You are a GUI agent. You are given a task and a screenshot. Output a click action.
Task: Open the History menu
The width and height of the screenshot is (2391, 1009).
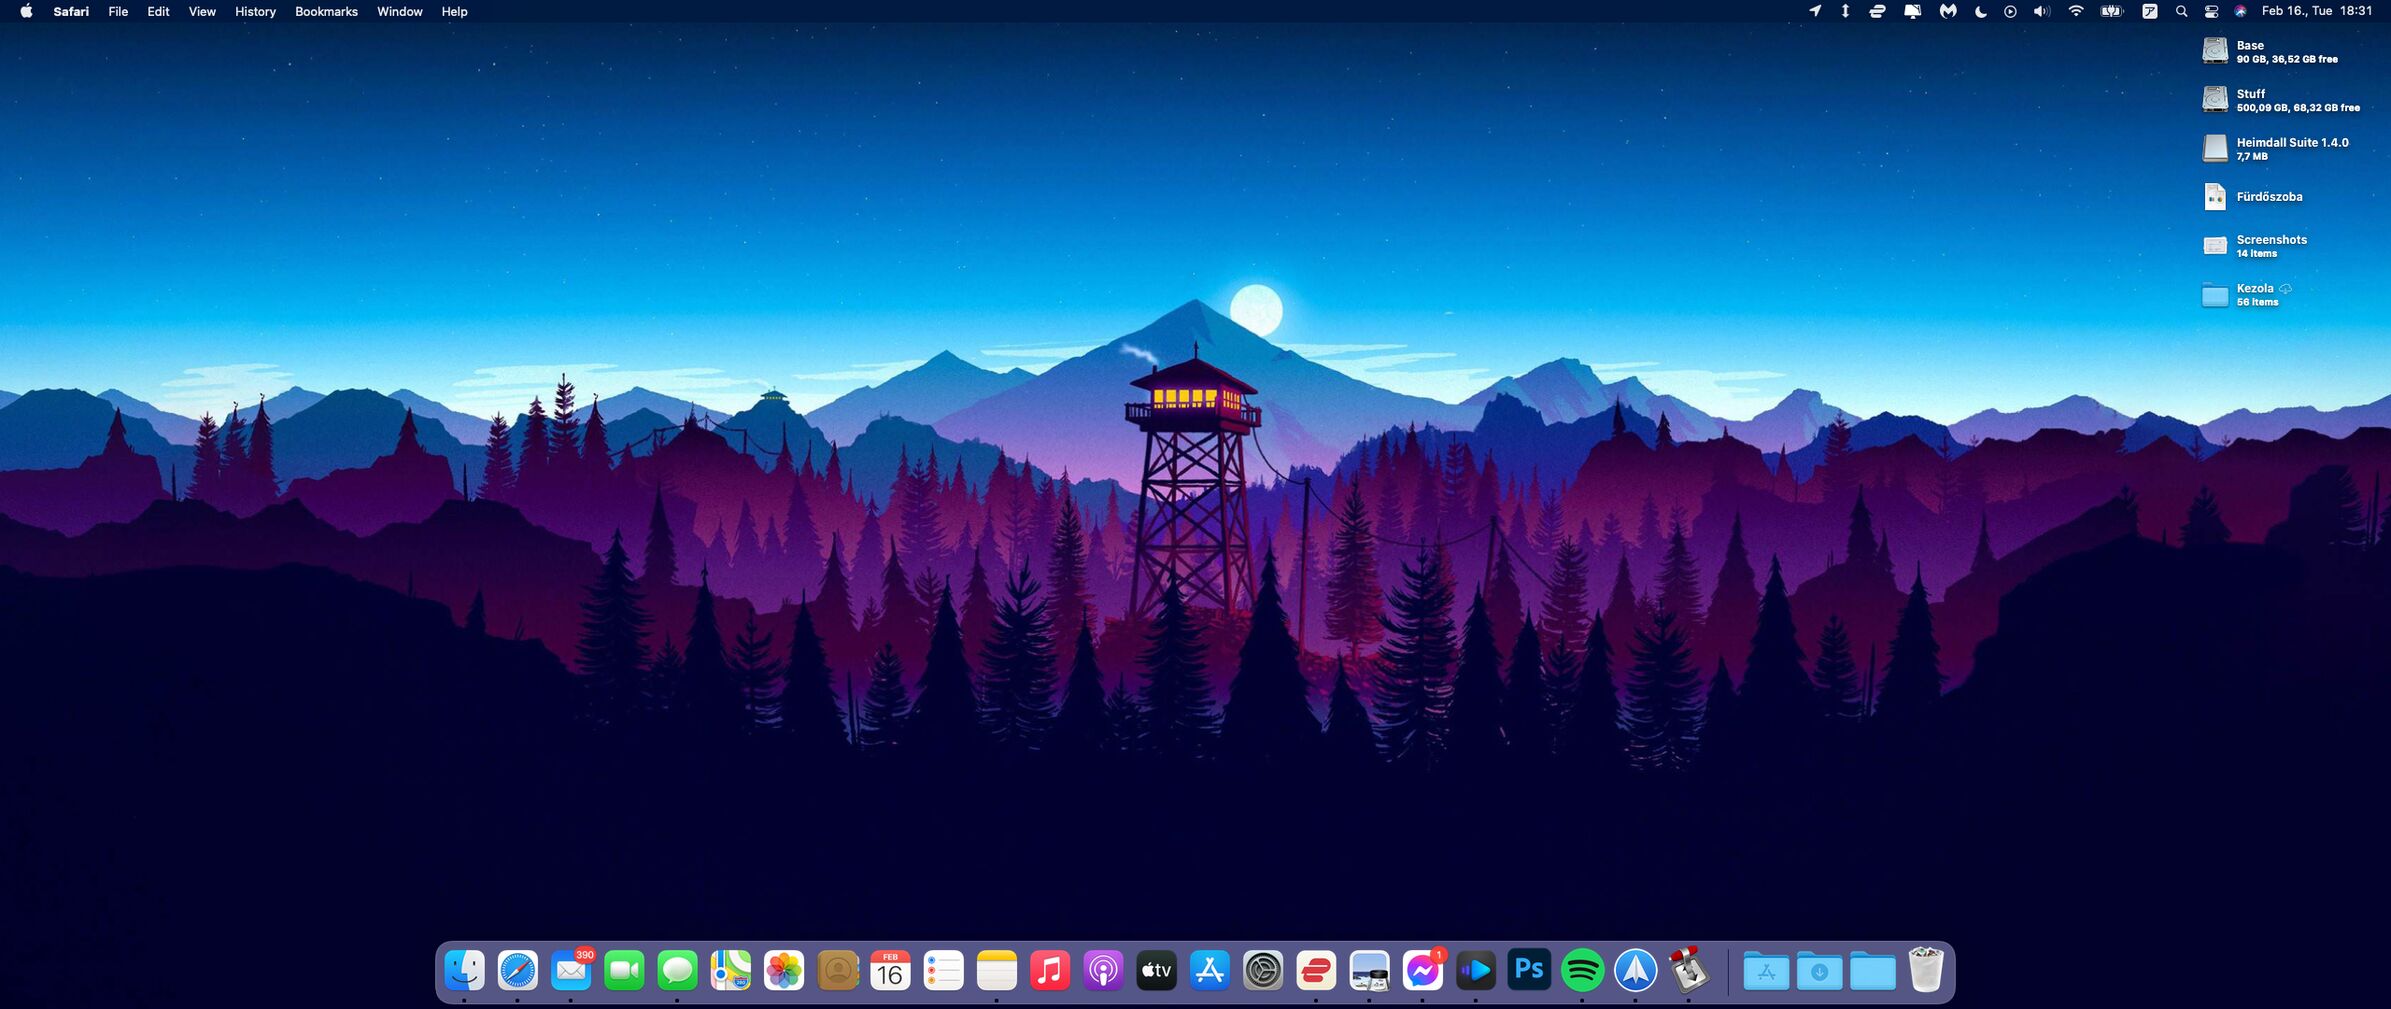point(255,11)
